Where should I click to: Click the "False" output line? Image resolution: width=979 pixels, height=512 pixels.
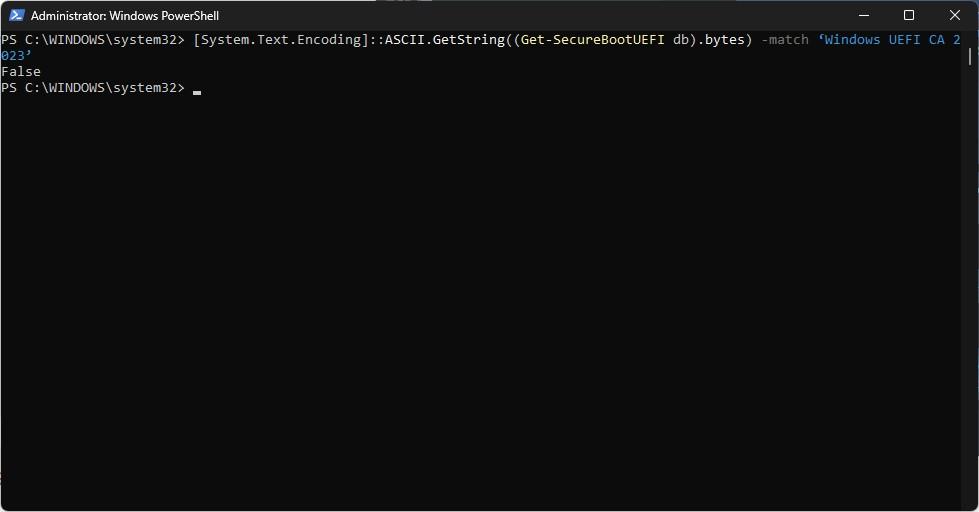(x=21, y=72)
